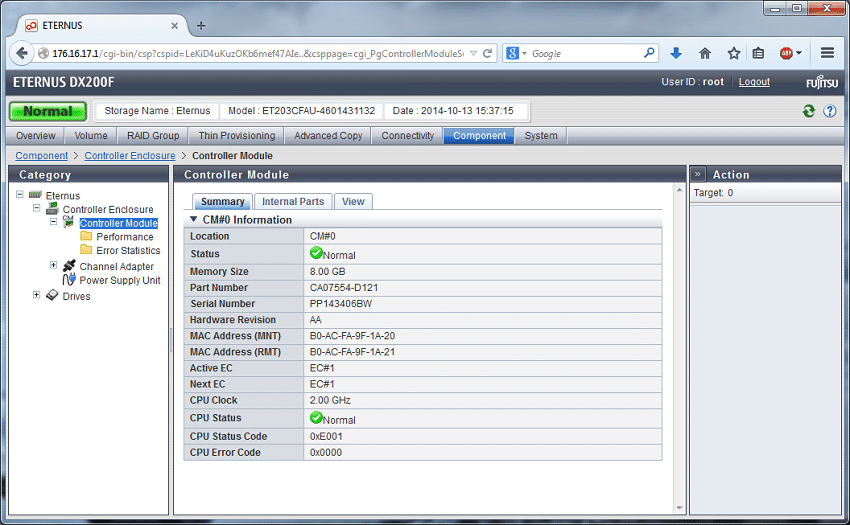This screenshot has height=525, width=850.
Task: Click the Logout link
Action: pos(754,82)
